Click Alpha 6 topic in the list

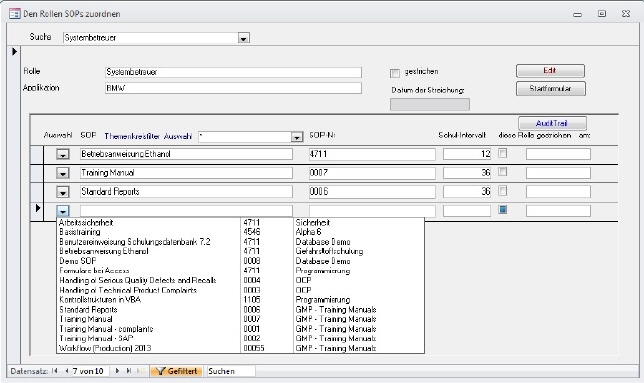pos(308,232)
